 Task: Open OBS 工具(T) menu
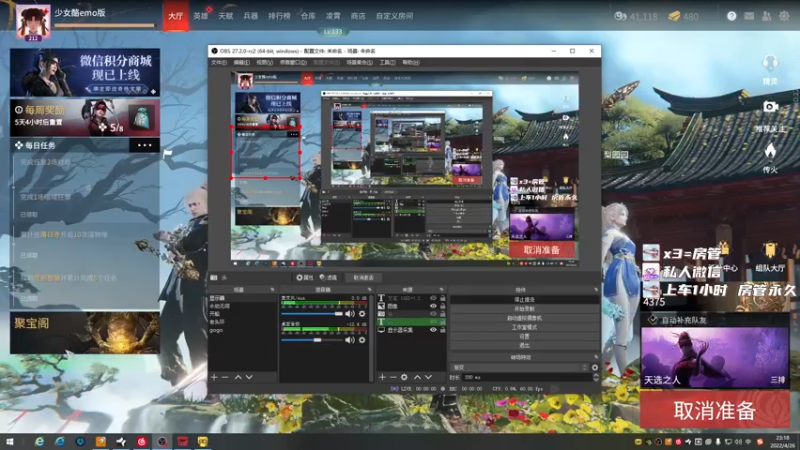tap(387, 63)
